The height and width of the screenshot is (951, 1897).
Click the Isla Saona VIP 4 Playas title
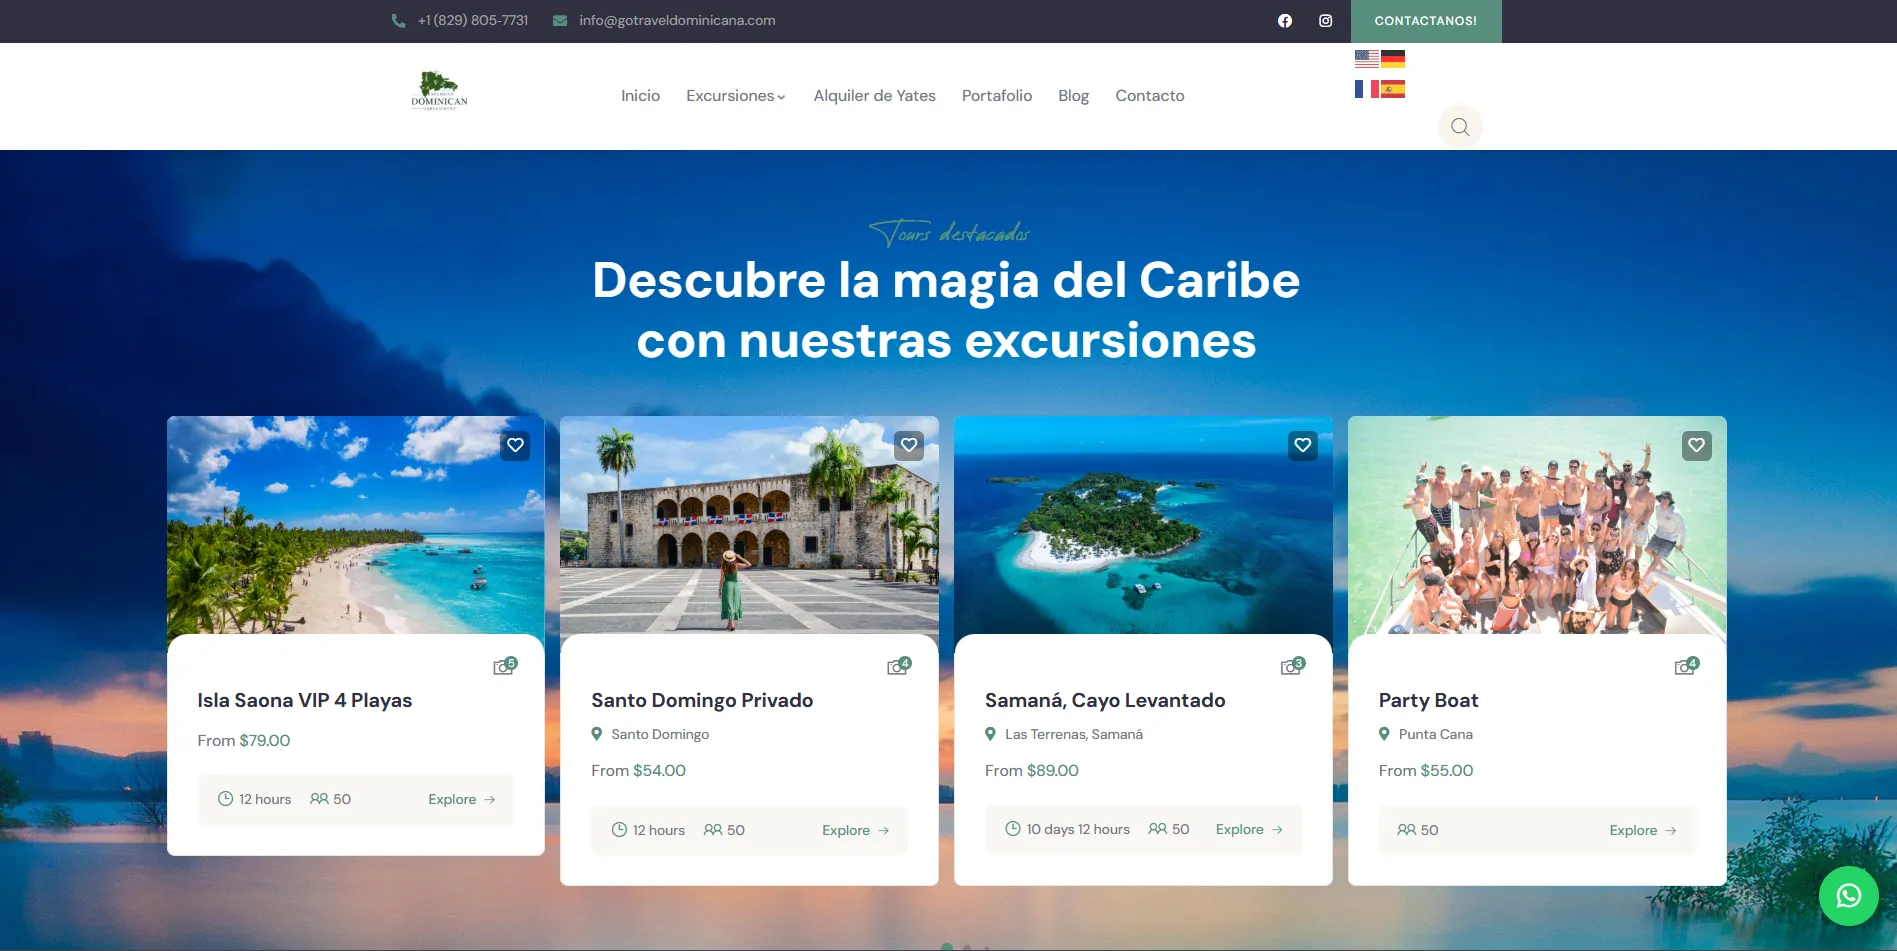pos(305,701)
